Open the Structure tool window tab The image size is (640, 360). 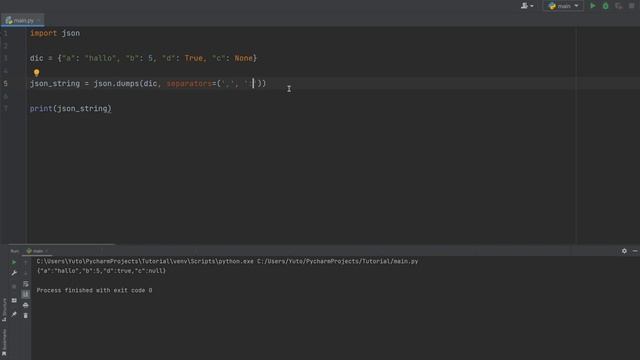coord(4,309)
